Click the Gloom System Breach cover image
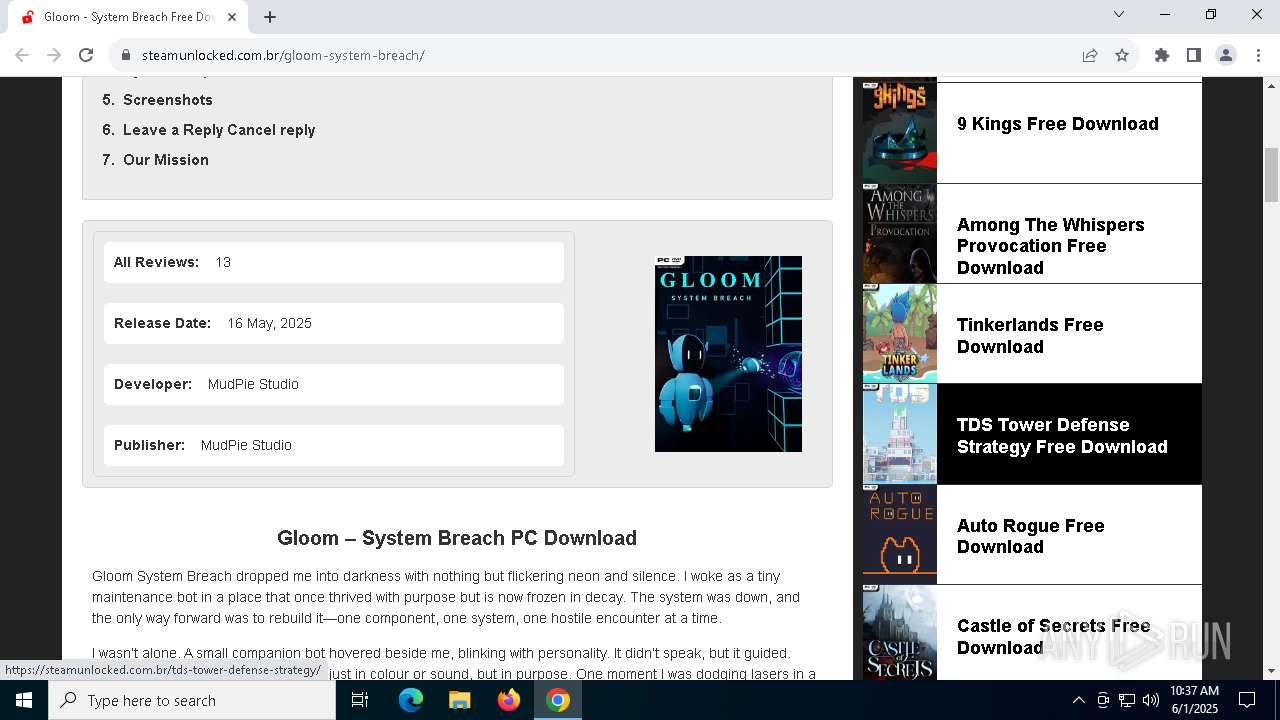 pos(728,354)
